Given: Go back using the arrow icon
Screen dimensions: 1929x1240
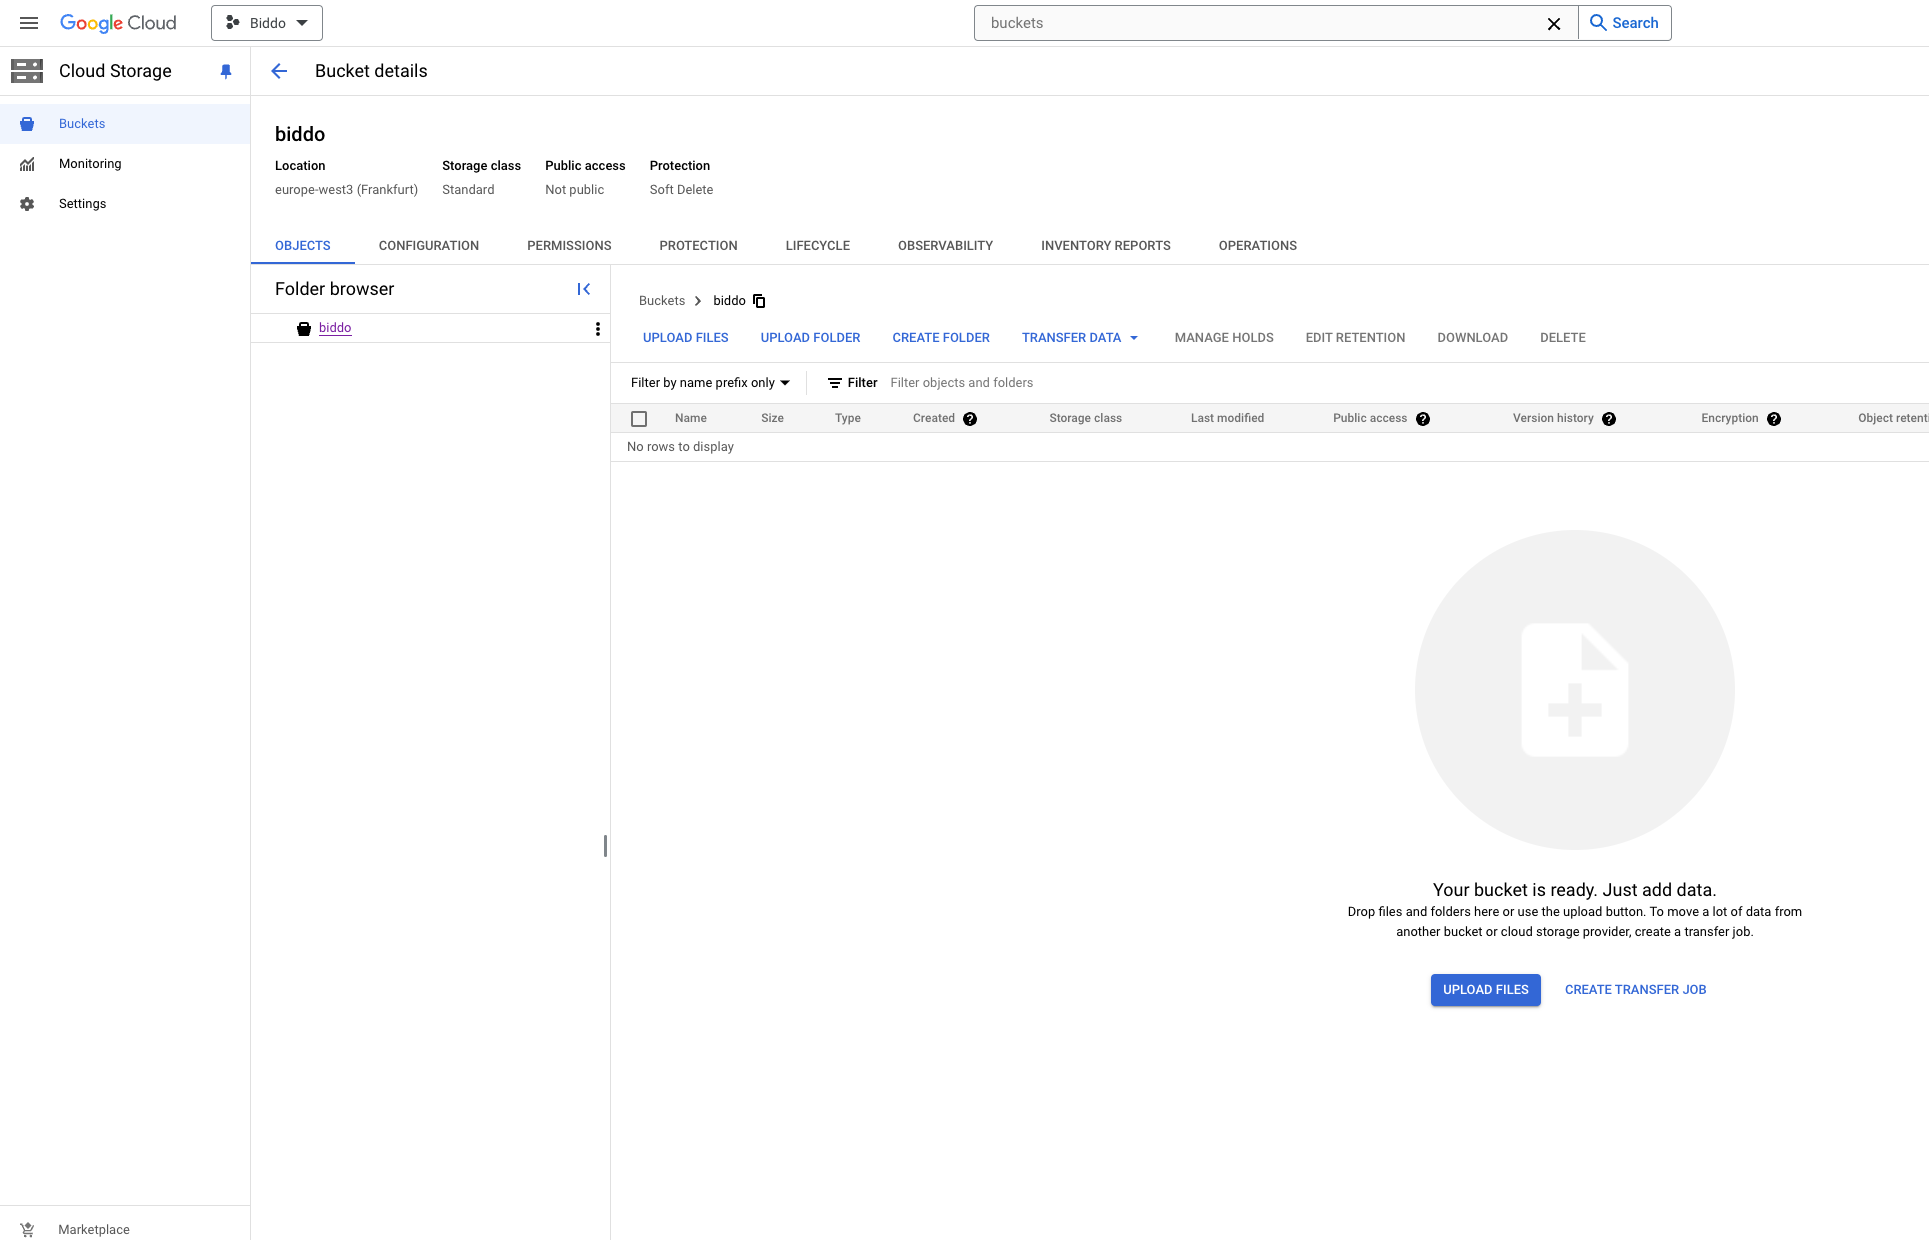Looking at the screenshot, I should 279,71.
